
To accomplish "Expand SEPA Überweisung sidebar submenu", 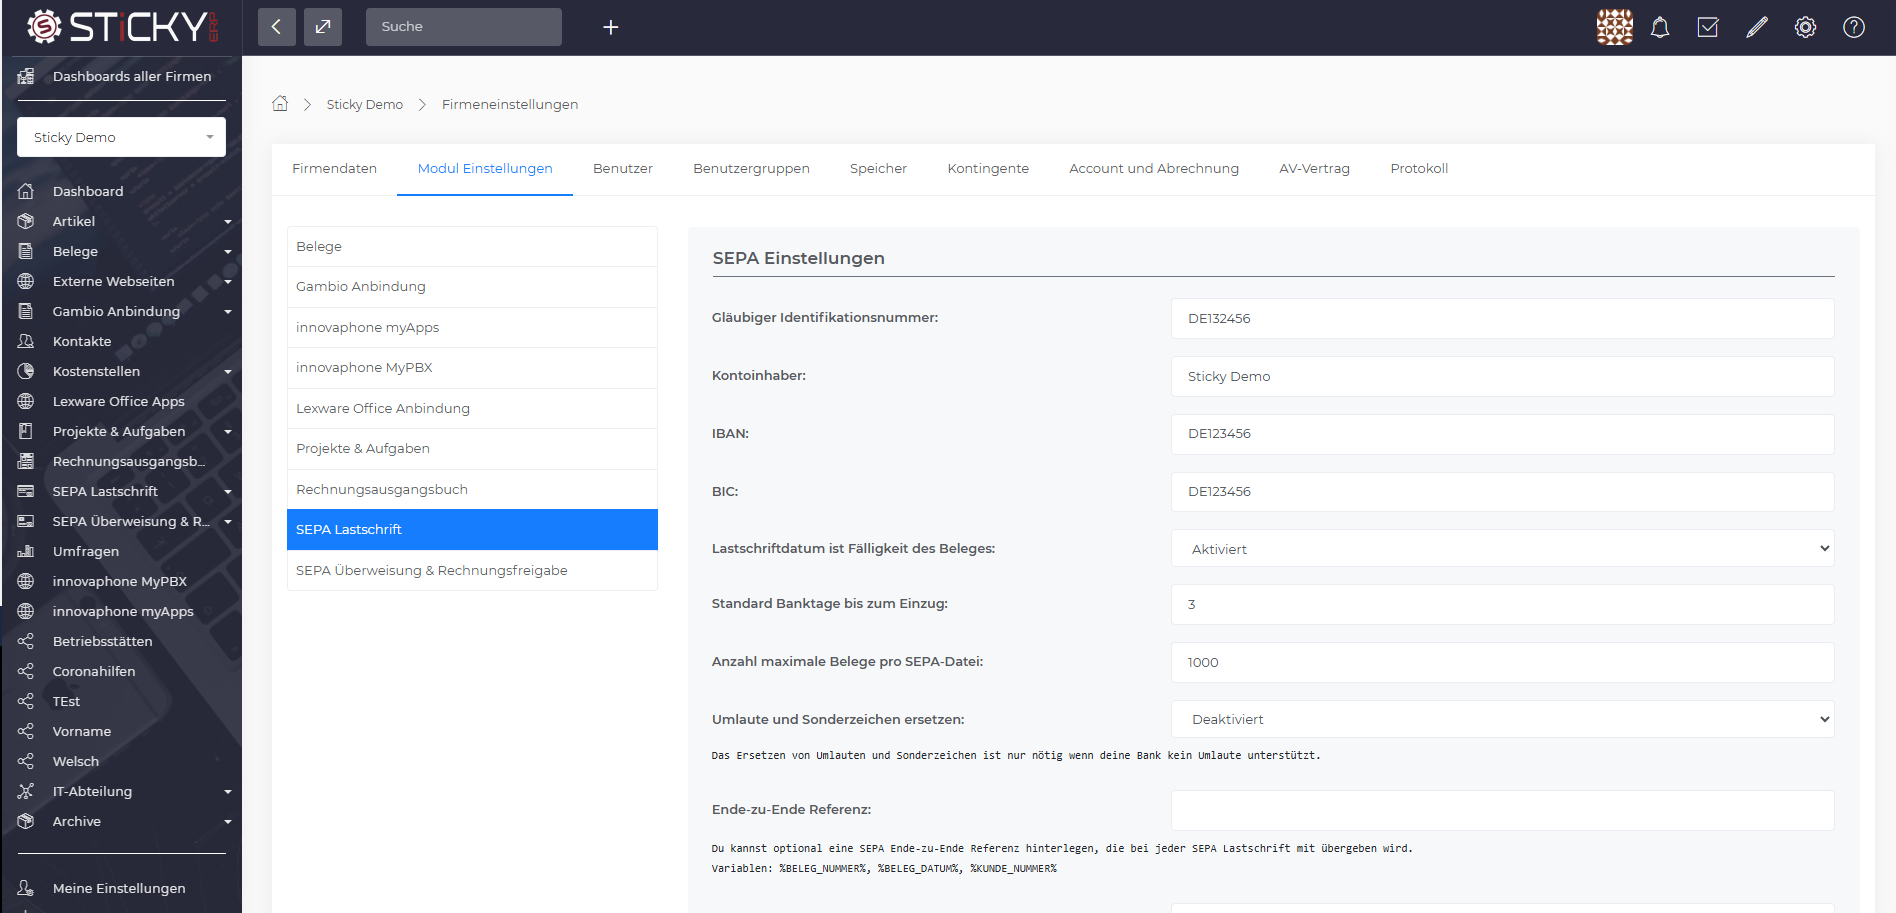I will click(228, 522).
